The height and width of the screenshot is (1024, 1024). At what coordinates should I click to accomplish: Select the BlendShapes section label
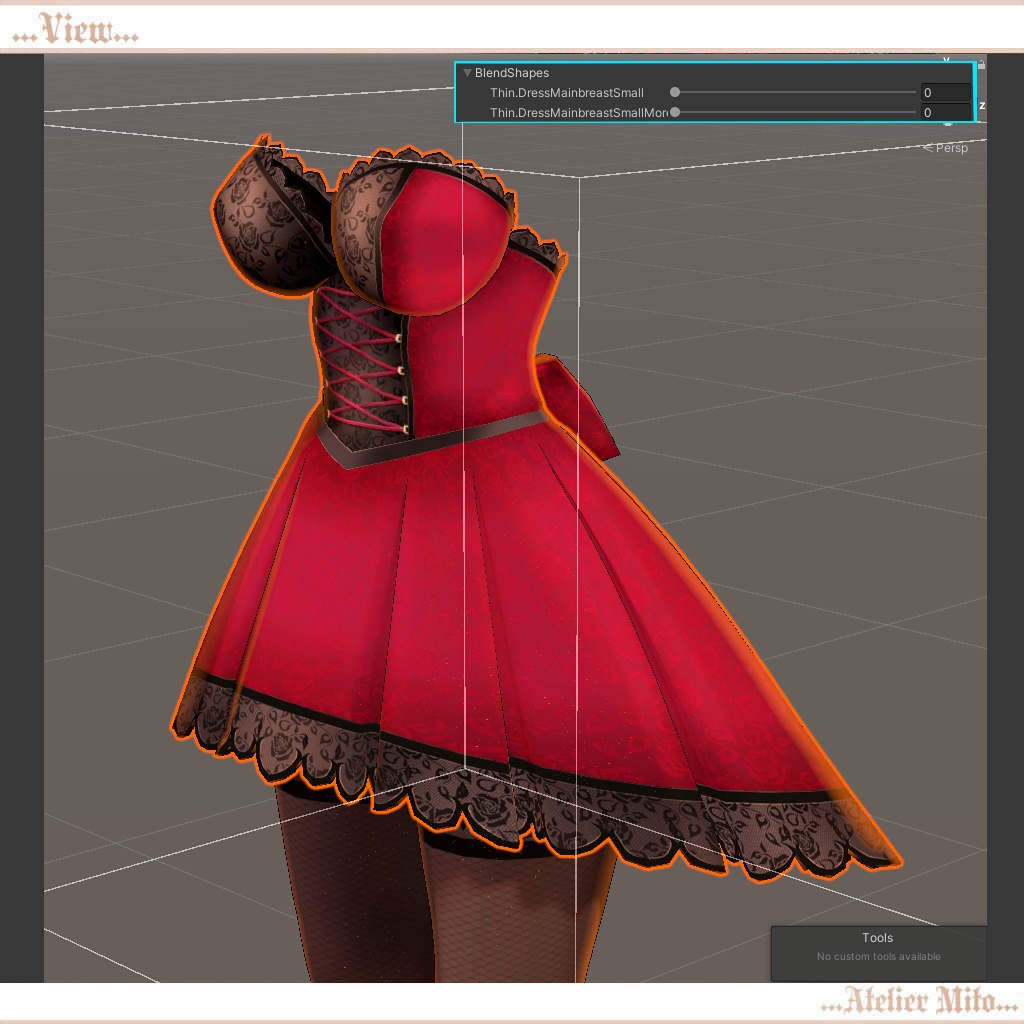[511, 72]
